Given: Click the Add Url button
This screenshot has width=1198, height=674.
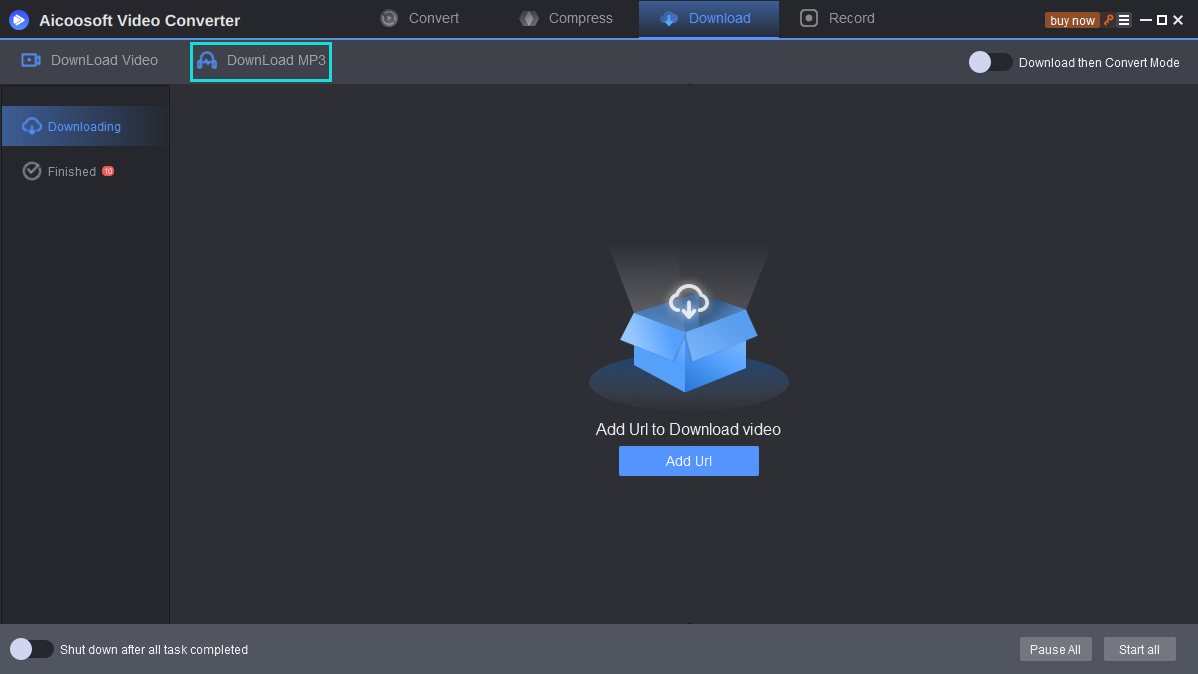Looking at the screenshot, I should [688, 461].
